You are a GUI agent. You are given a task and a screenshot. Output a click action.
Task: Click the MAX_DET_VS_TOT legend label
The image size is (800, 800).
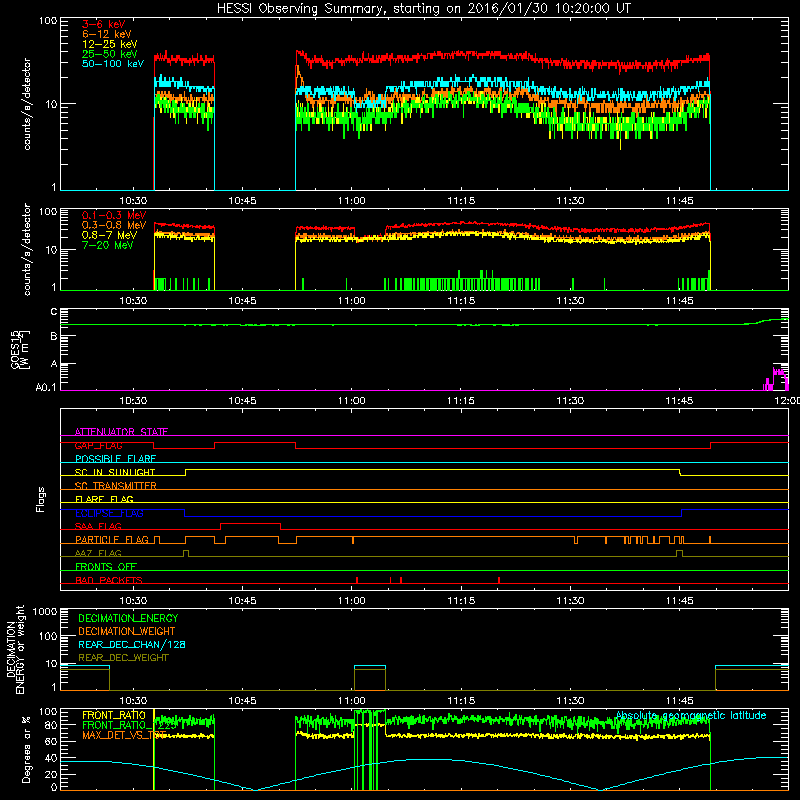click(124, 735)
